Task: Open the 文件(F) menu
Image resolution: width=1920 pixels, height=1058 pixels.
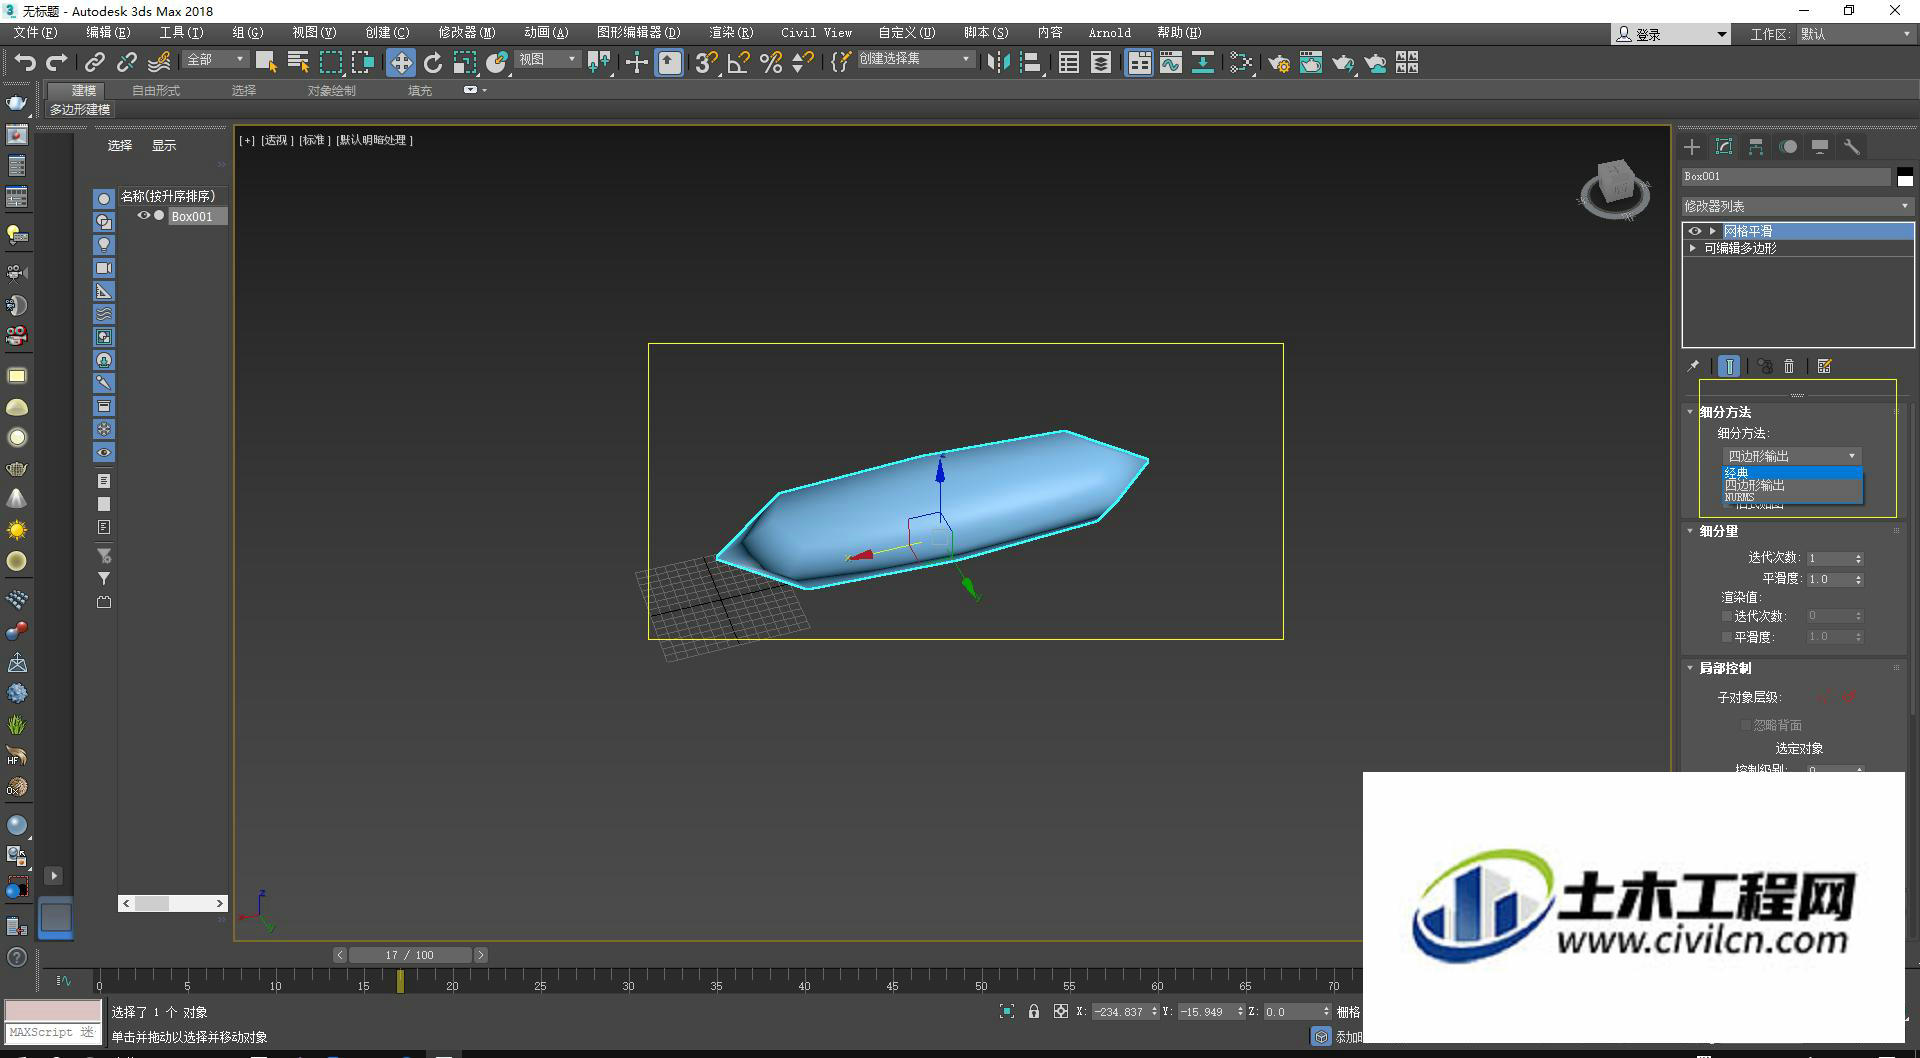Action: point(35,33)
